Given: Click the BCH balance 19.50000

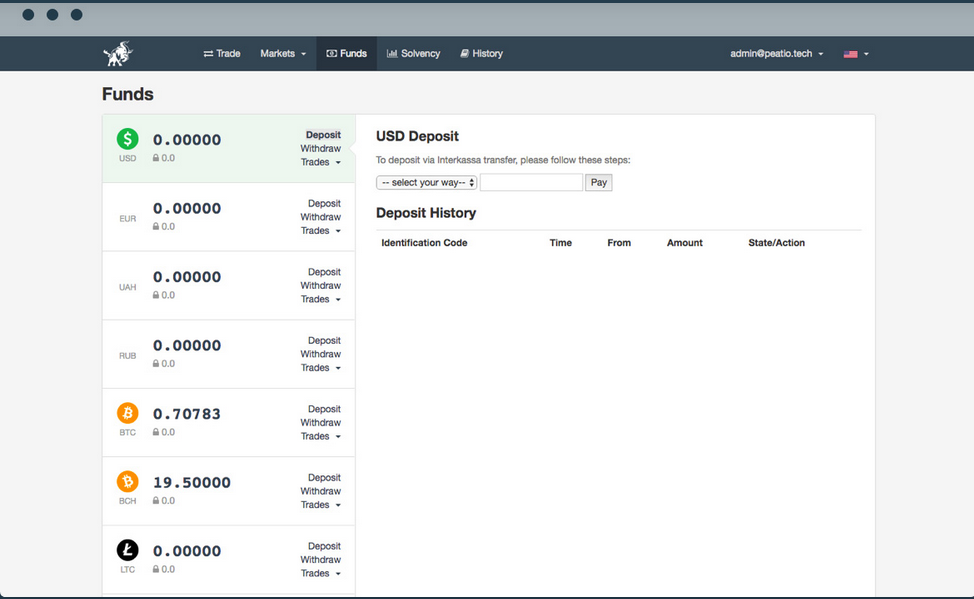Looking at the screenshot, I should 192,482.
